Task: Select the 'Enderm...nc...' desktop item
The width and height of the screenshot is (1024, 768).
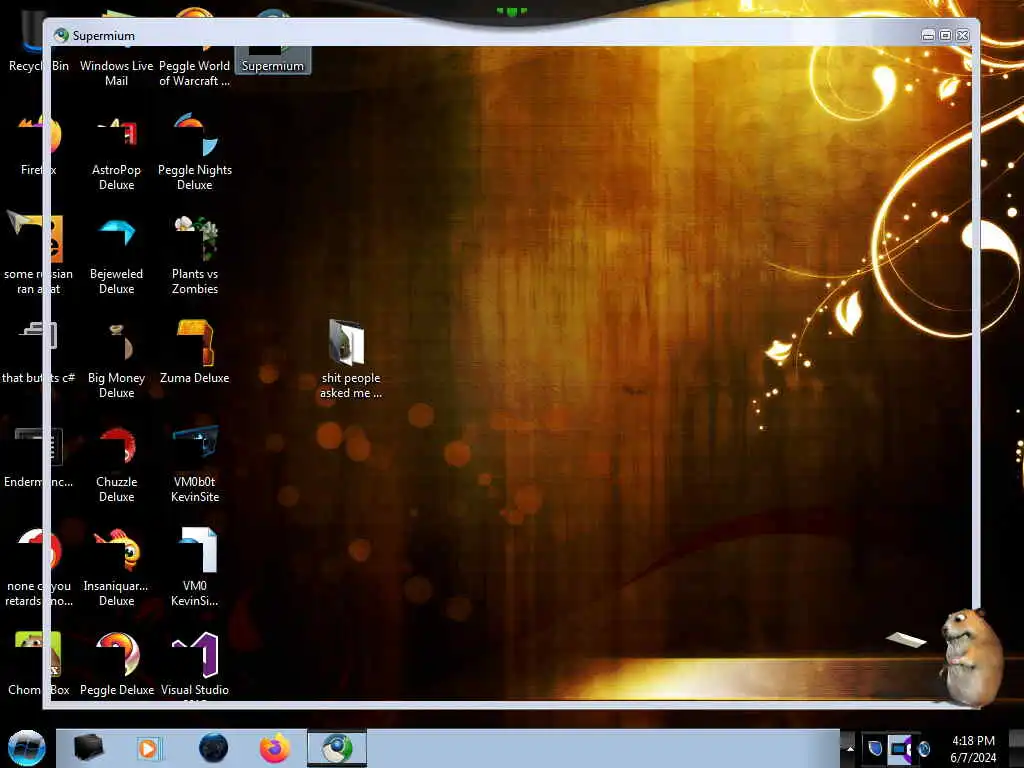Action: (39, 457)
